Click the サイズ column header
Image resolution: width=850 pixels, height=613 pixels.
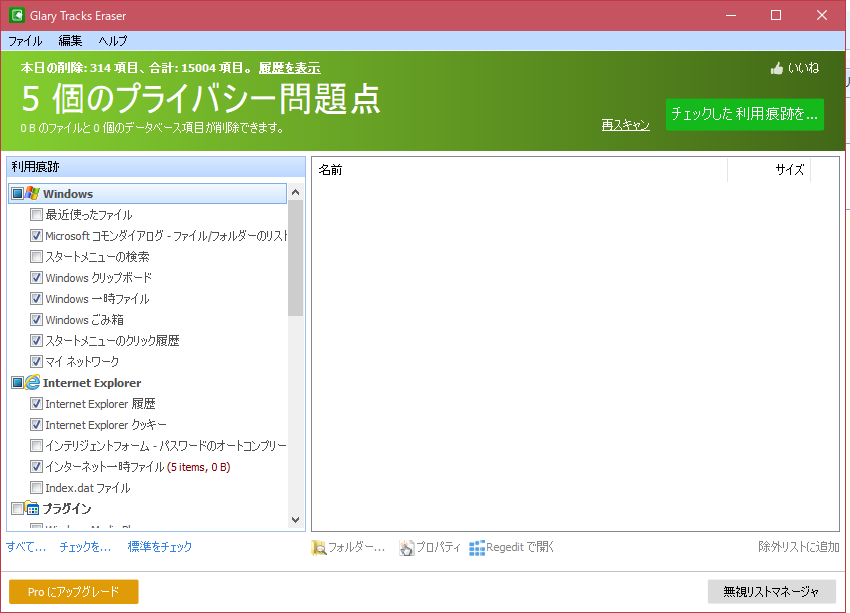769,170
